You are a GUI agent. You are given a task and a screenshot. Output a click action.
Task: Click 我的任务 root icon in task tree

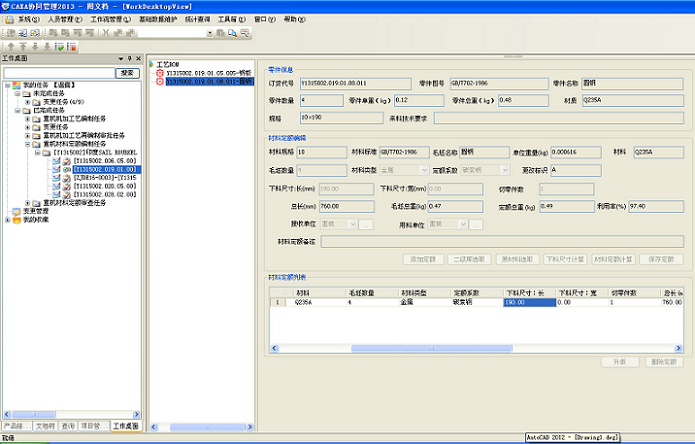pyautogui.click(x=17, y=85)
